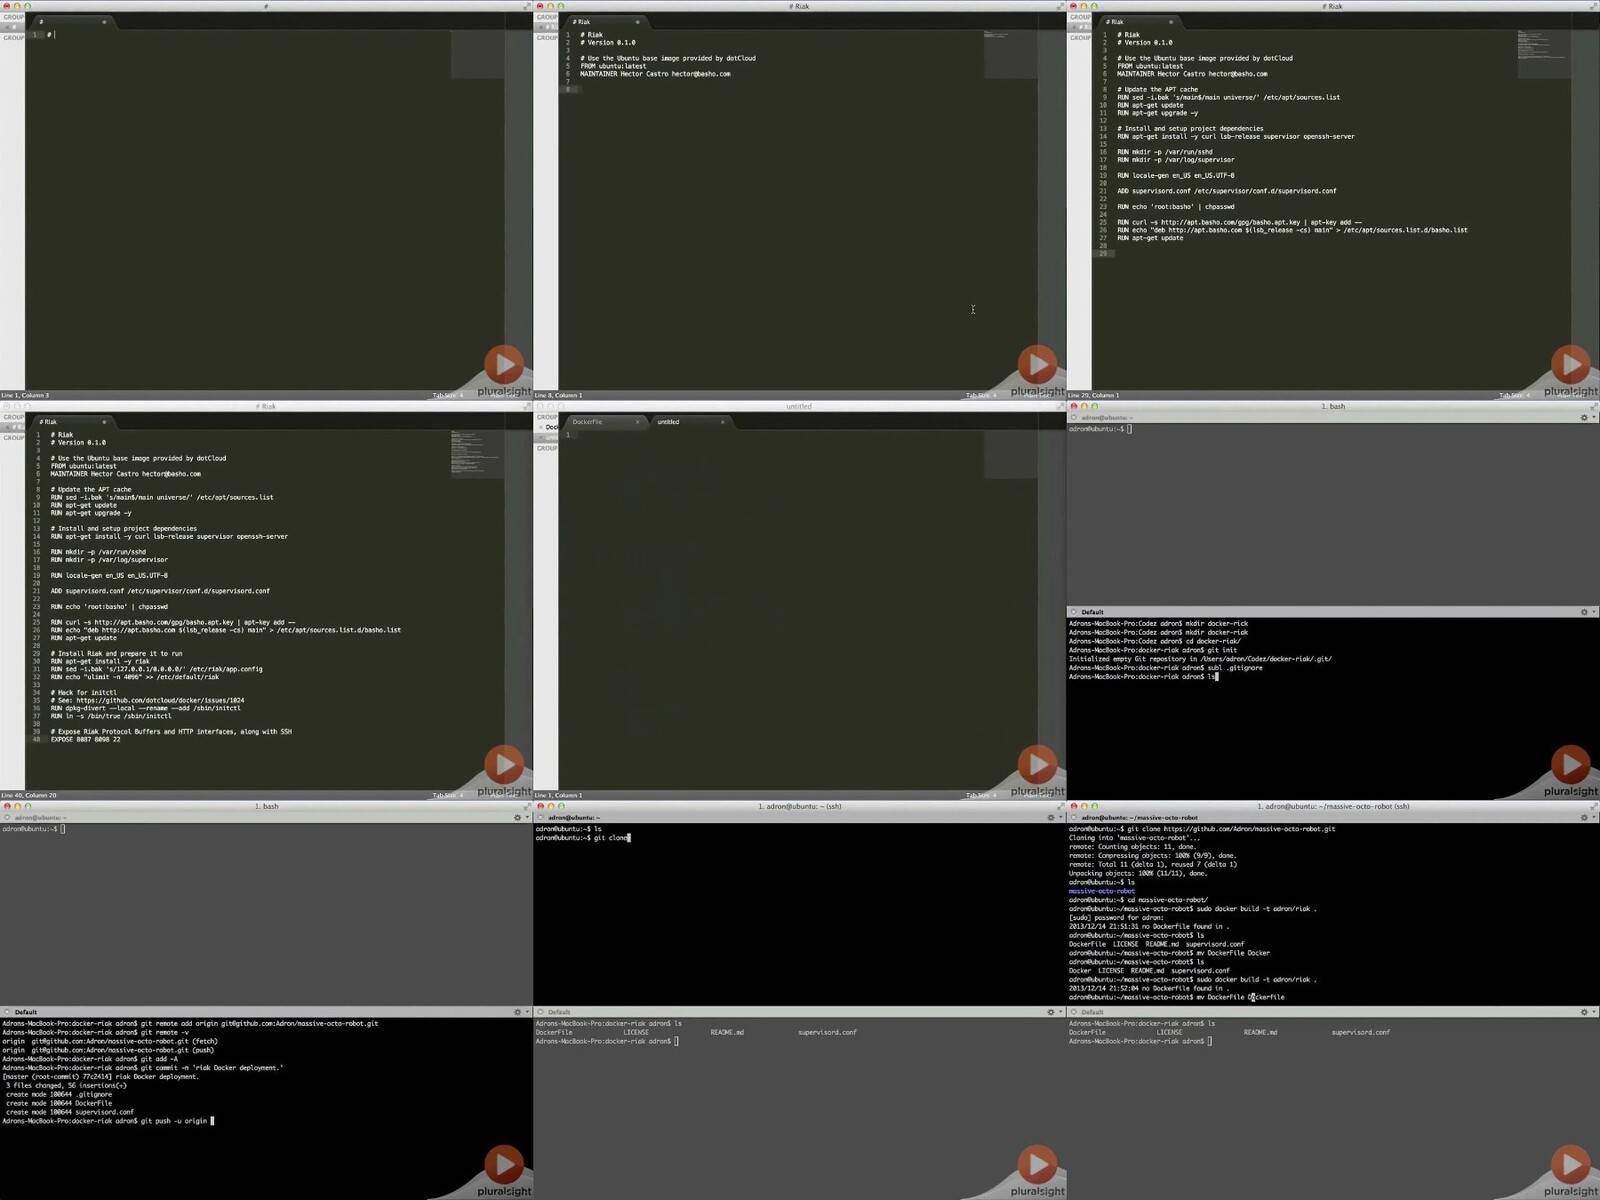The height and width of the screenshot is (1200, 1600).
Task: Click 'MAINTAINER Hector Castro' line in eight-line Dockerfile
Action: [x=655, y=74]
